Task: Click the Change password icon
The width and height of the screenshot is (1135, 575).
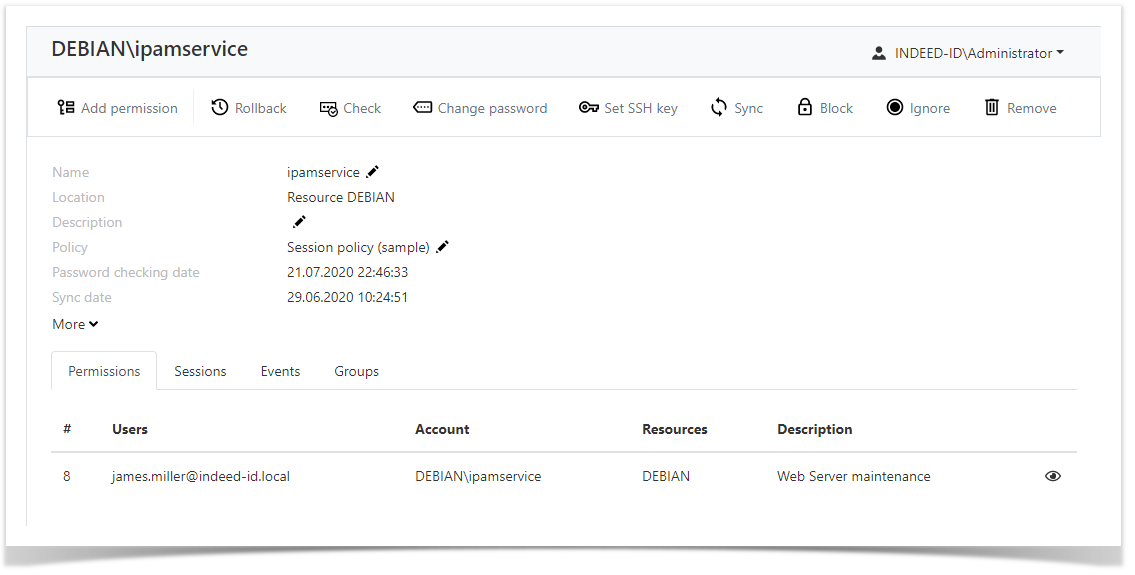Action: (422, 108)
